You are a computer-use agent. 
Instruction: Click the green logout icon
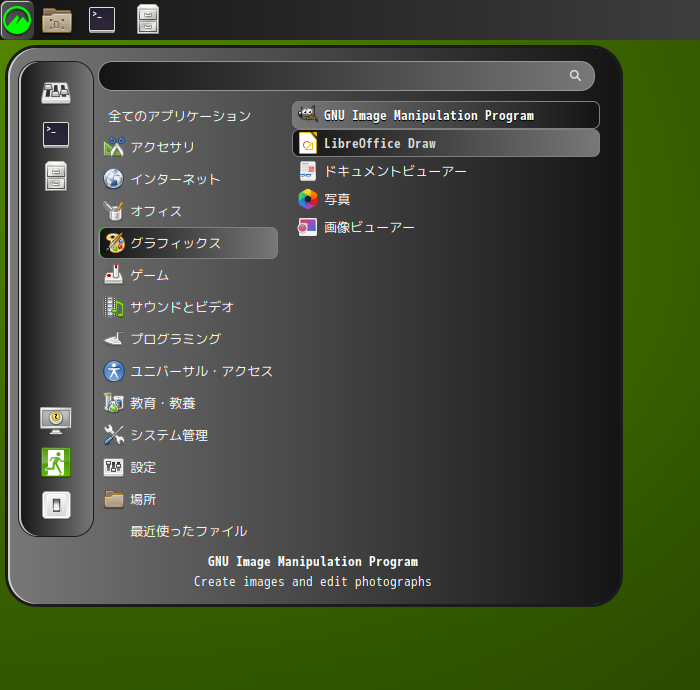(x=56, y=462)
